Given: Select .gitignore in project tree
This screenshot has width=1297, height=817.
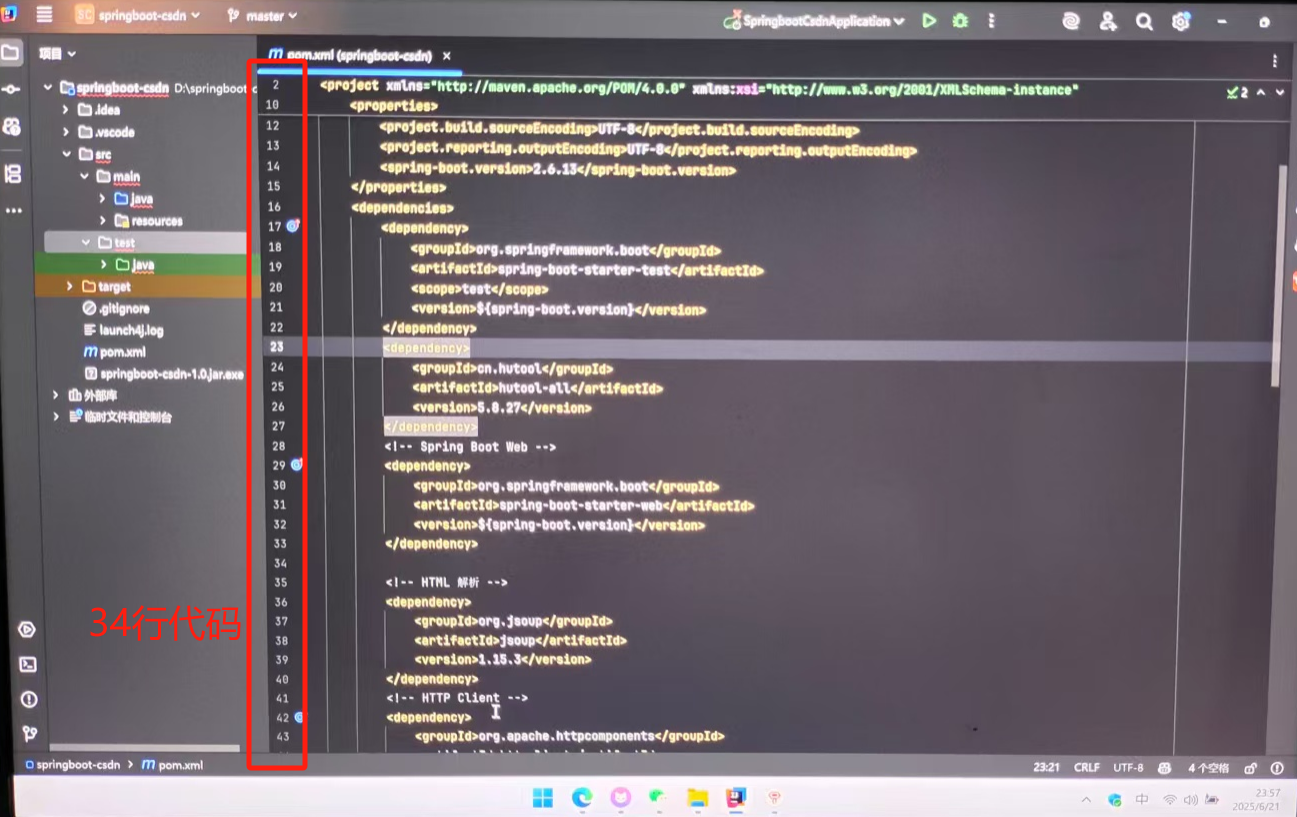Looking at the screenshot, I should pos(116,308).
